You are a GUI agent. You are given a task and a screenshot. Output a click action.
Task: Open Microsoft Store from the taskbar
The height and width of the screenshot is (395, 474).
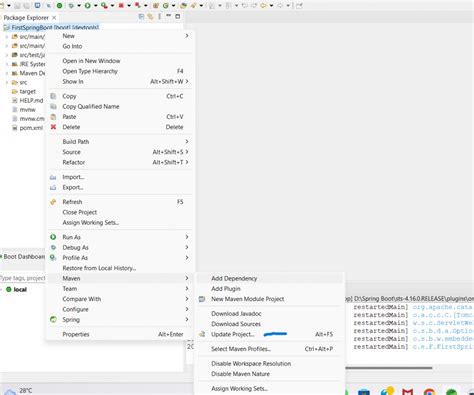coord(364,392)
